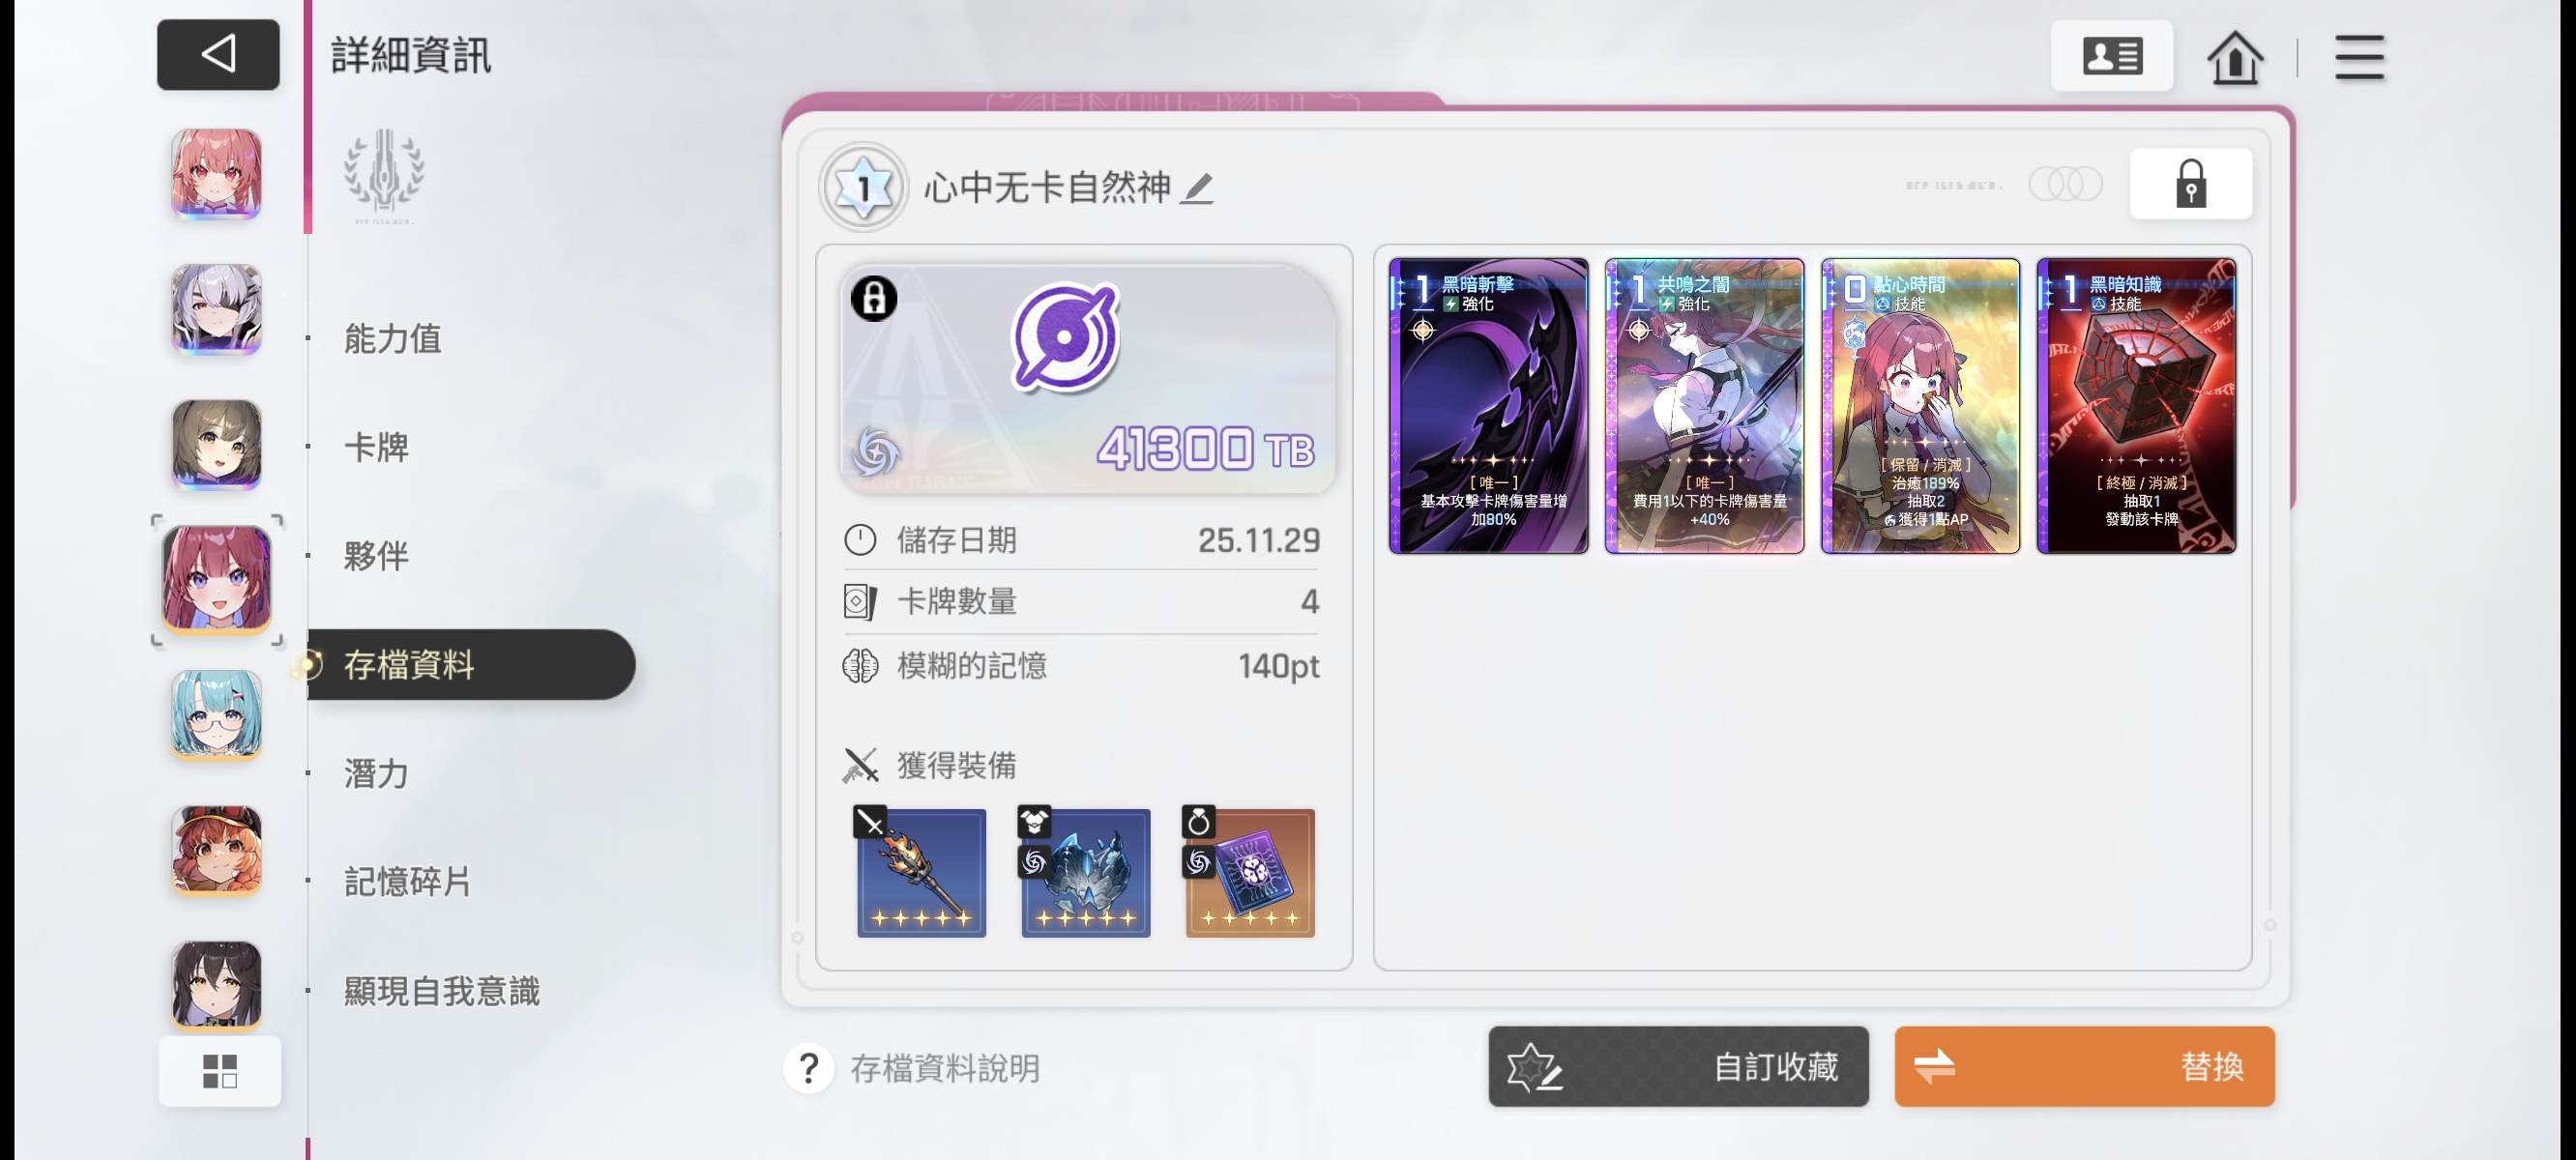Toggle the small padlock on save banner
This screenshot has height=1160, width=2576.
pos(873,298)
